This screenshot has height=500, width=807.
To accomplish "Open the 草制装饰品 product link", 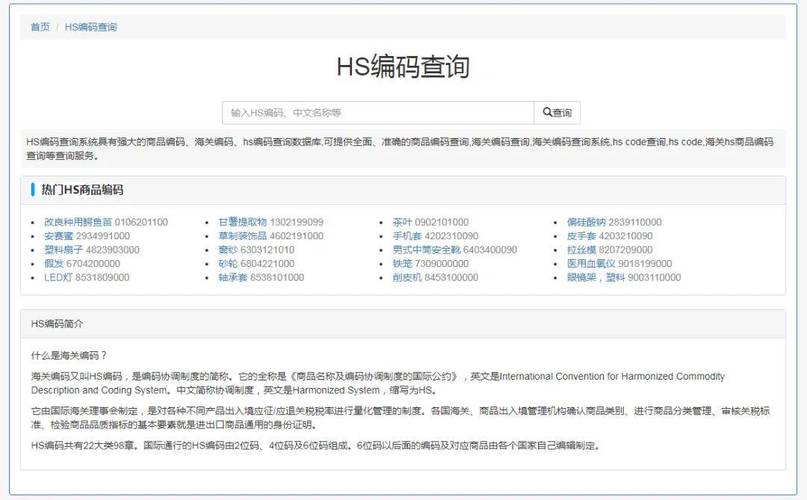I will [x=242, y=236].
